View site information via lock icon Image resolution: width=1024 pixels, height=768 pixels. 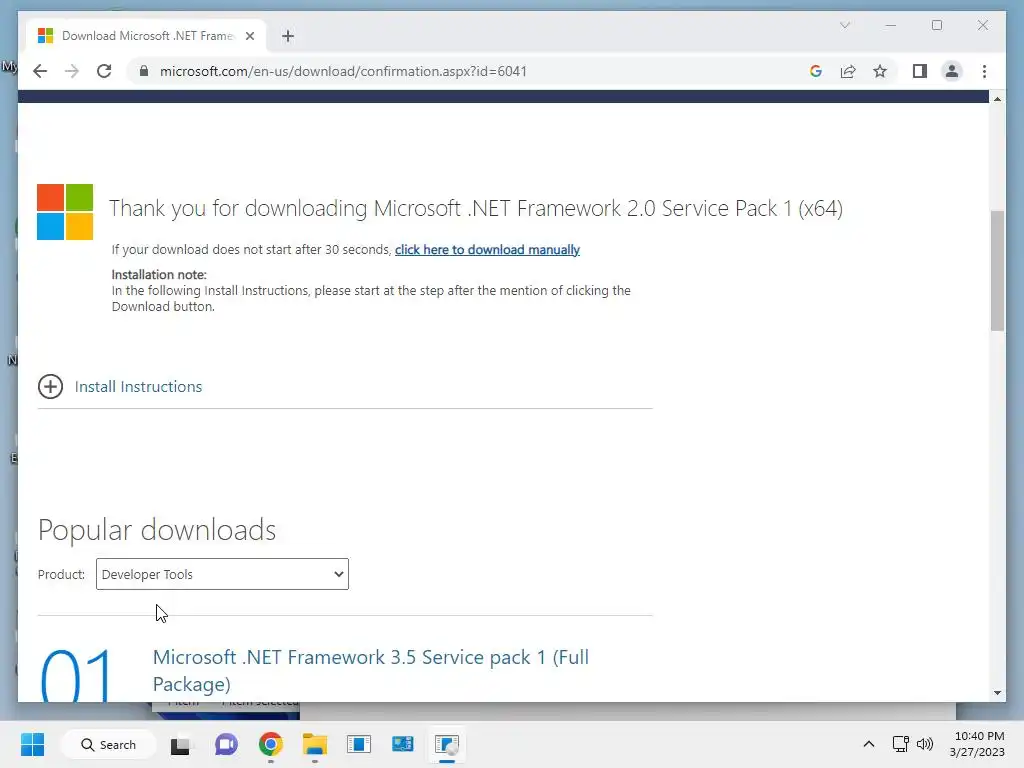144,71
